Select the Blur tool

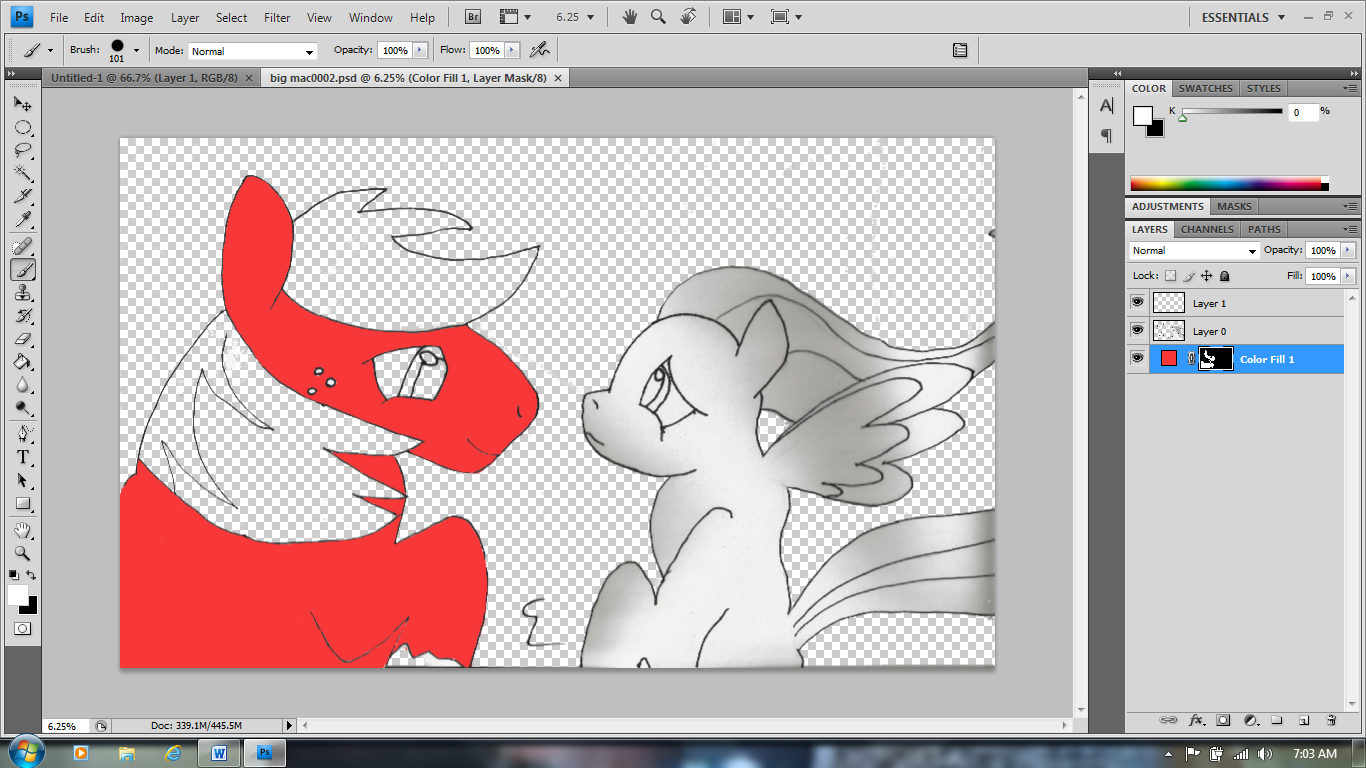click(22, 385)
